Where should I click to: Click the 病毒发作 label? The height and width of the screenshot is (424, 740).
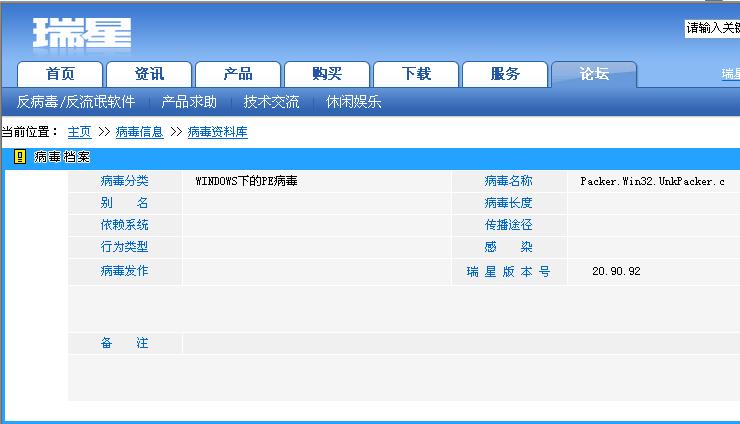tap(125, 271)
